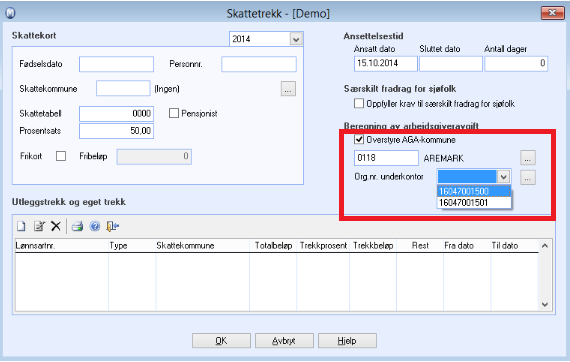Click the Til dato column header
The height and width of the screenshot is (362, 570).
[x=514, y=246]
